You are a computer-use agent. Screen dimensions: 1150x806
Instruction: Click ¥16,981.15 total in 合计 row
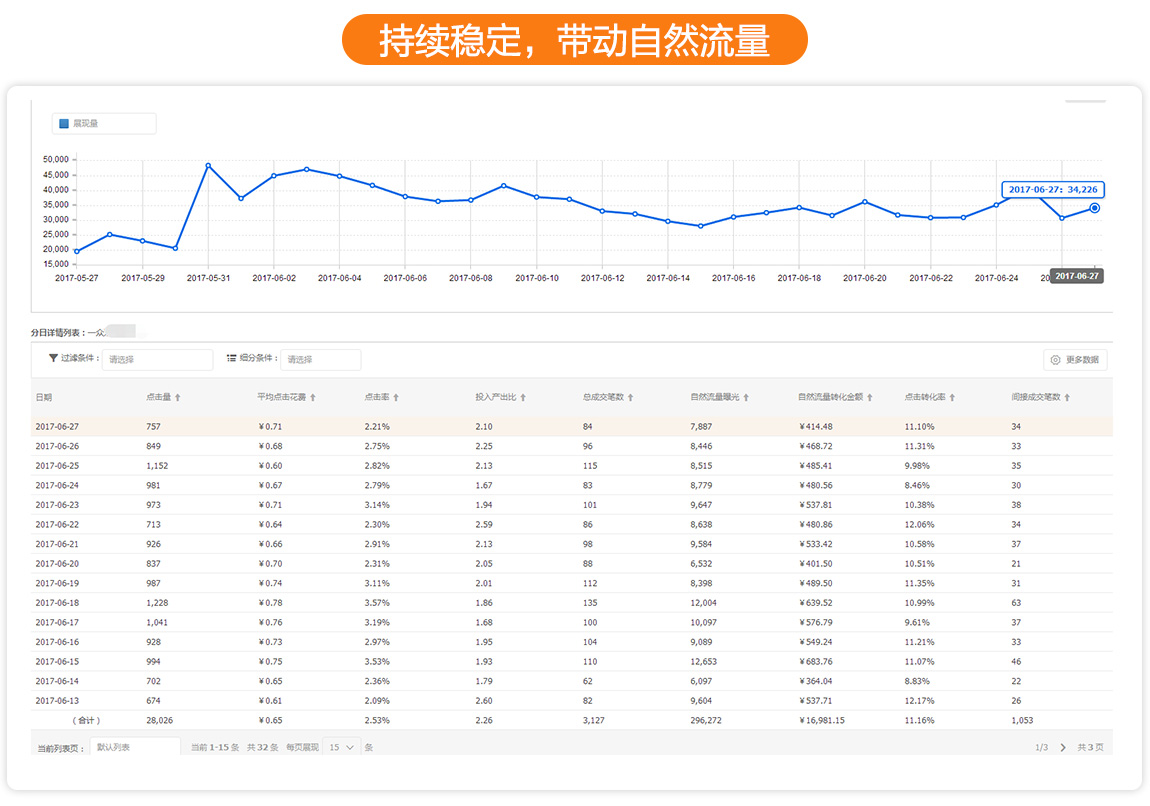pyautogui.click(x=821, y=720)
